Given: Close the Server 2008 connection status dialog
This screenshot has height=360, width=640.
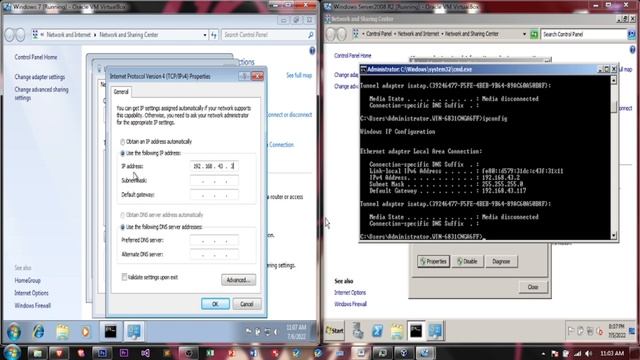Looking at the screenshot, I should tap(533, 287).
